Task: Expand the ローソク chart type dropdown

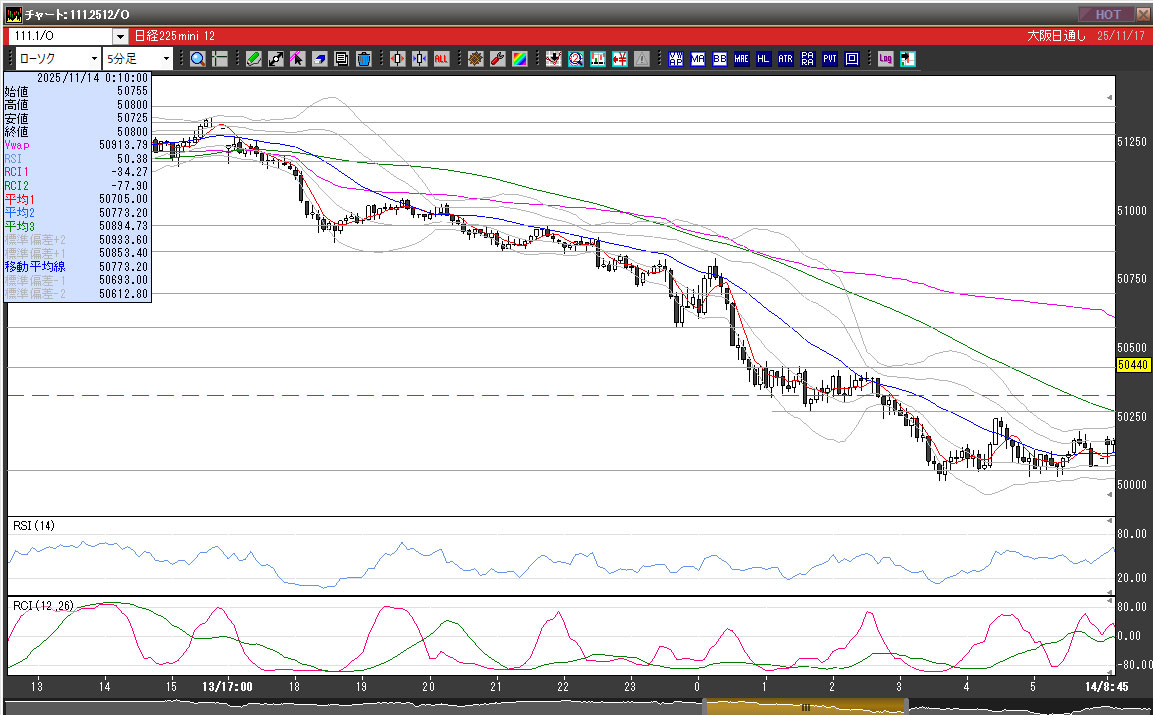Action: [94, 59]
